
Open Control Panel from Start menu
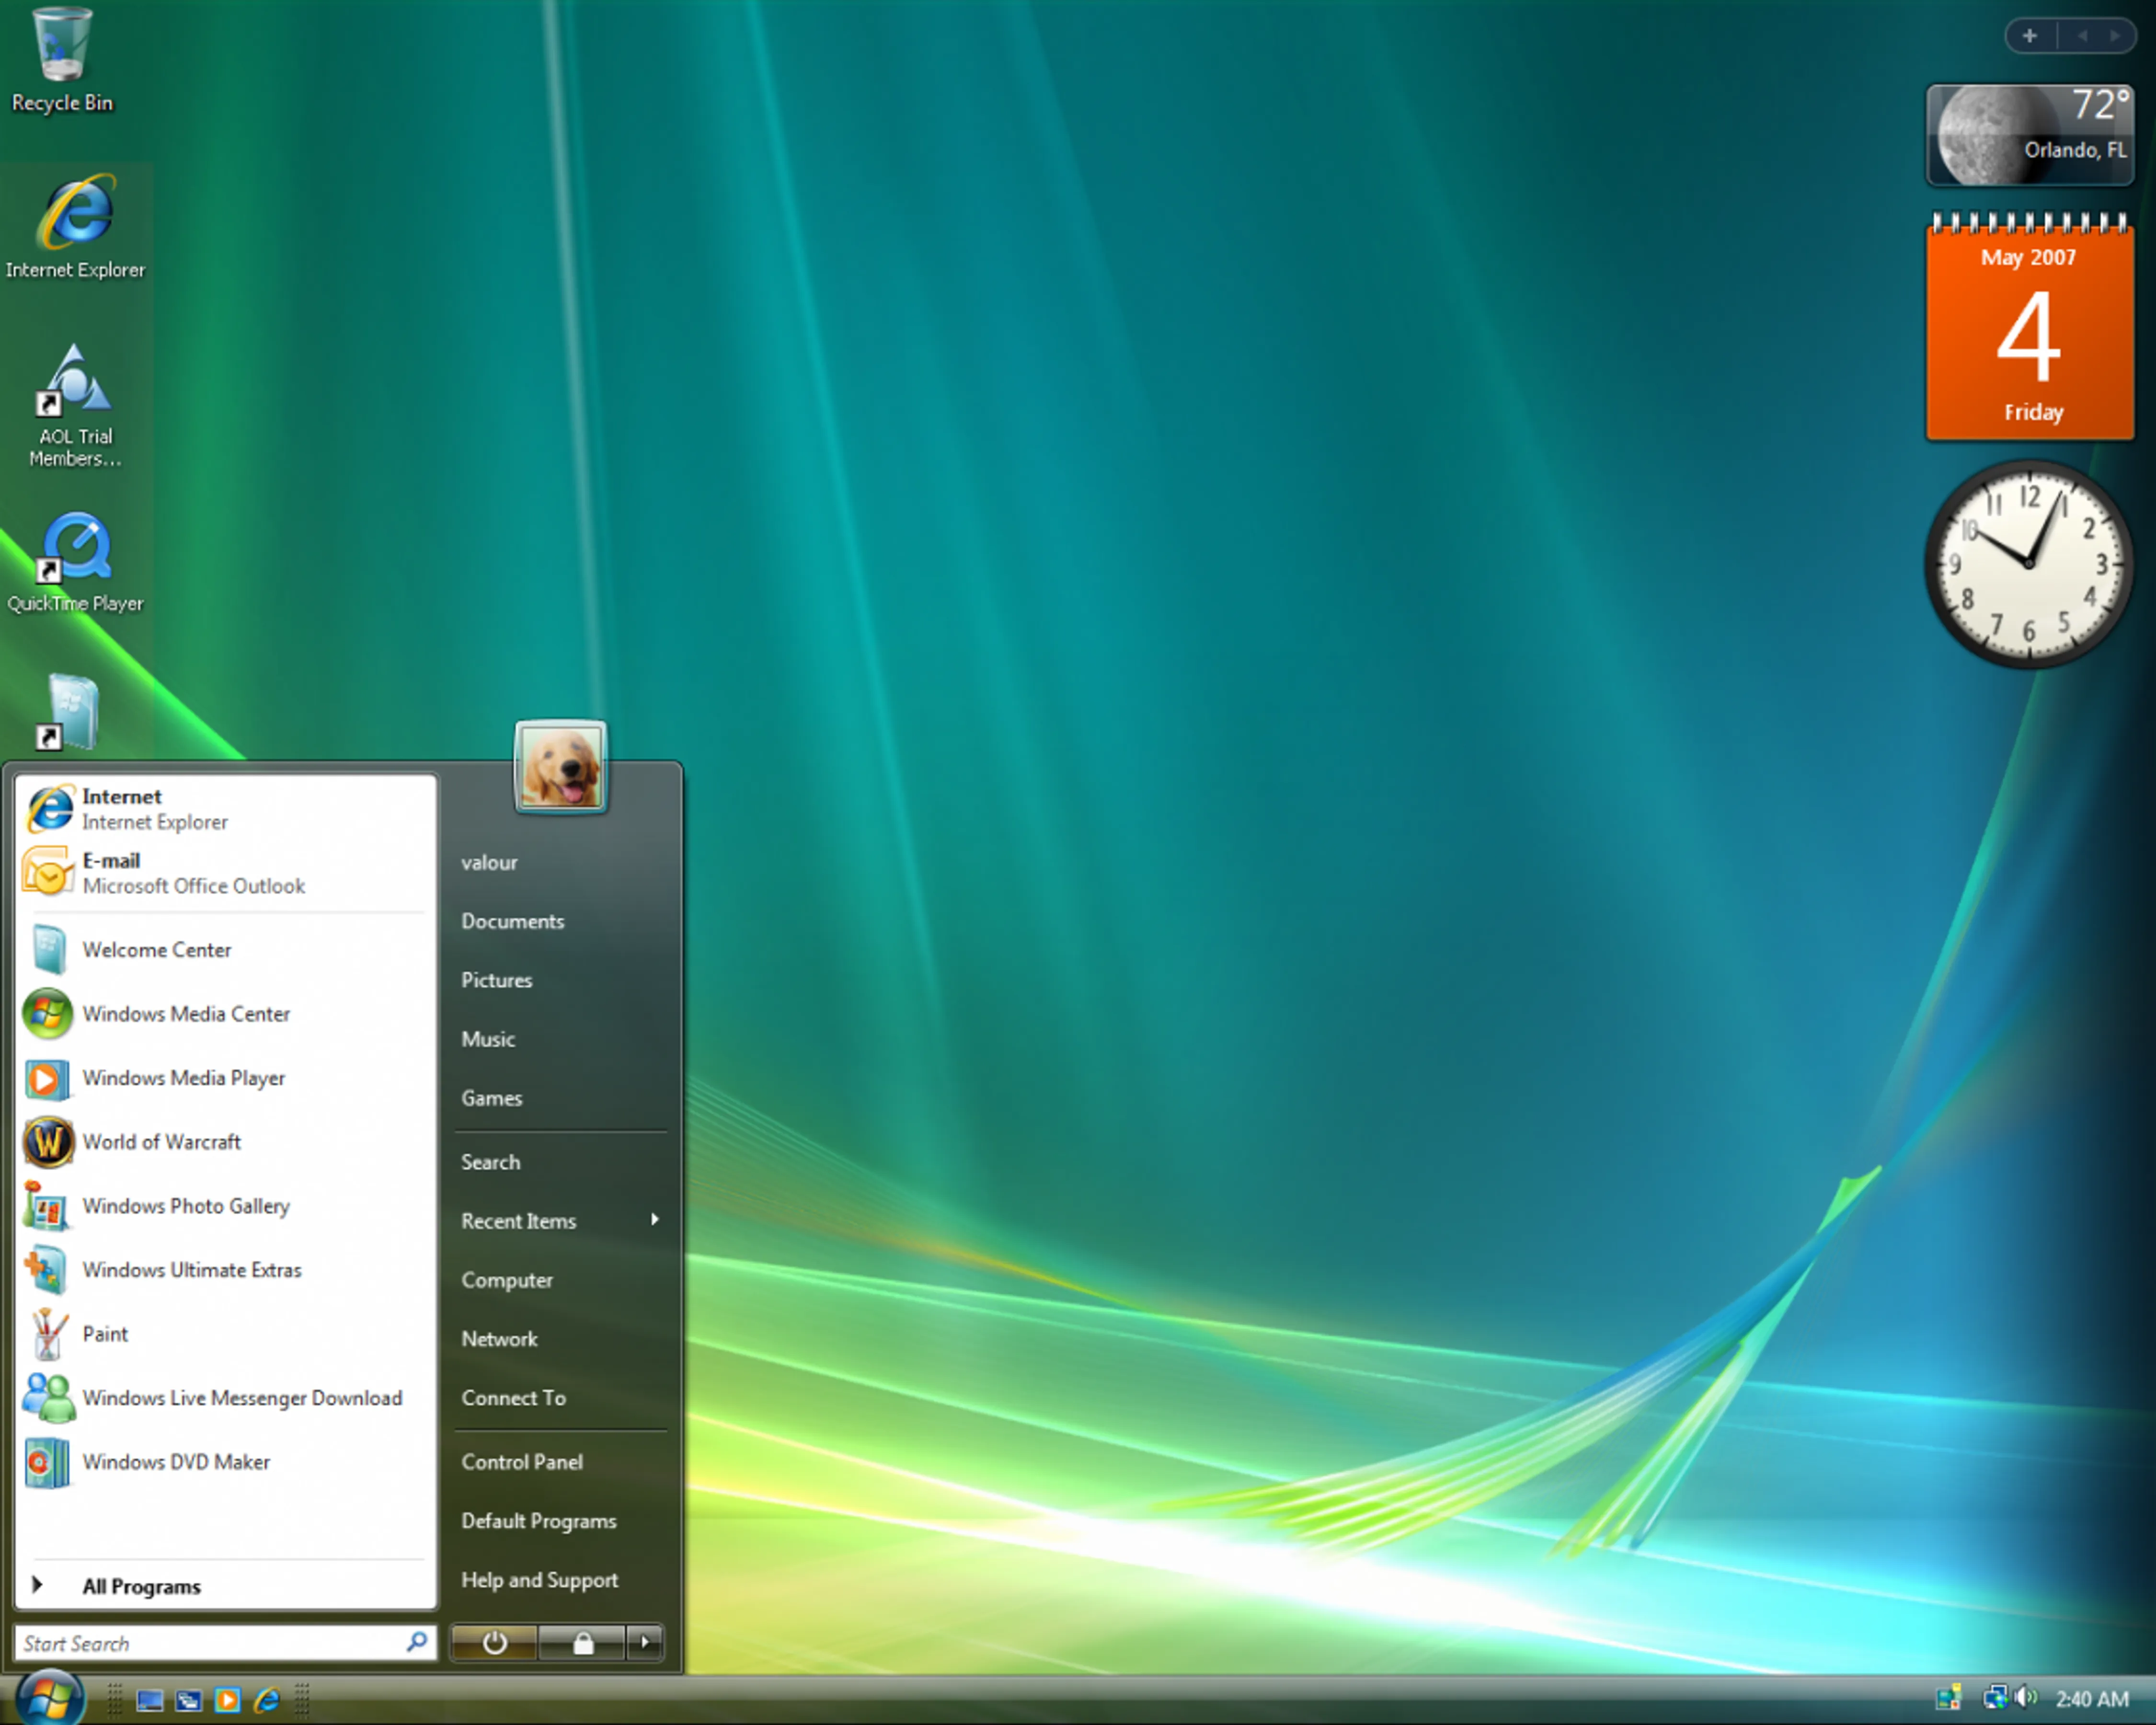pyautogui.click(x=522, y=1462)
